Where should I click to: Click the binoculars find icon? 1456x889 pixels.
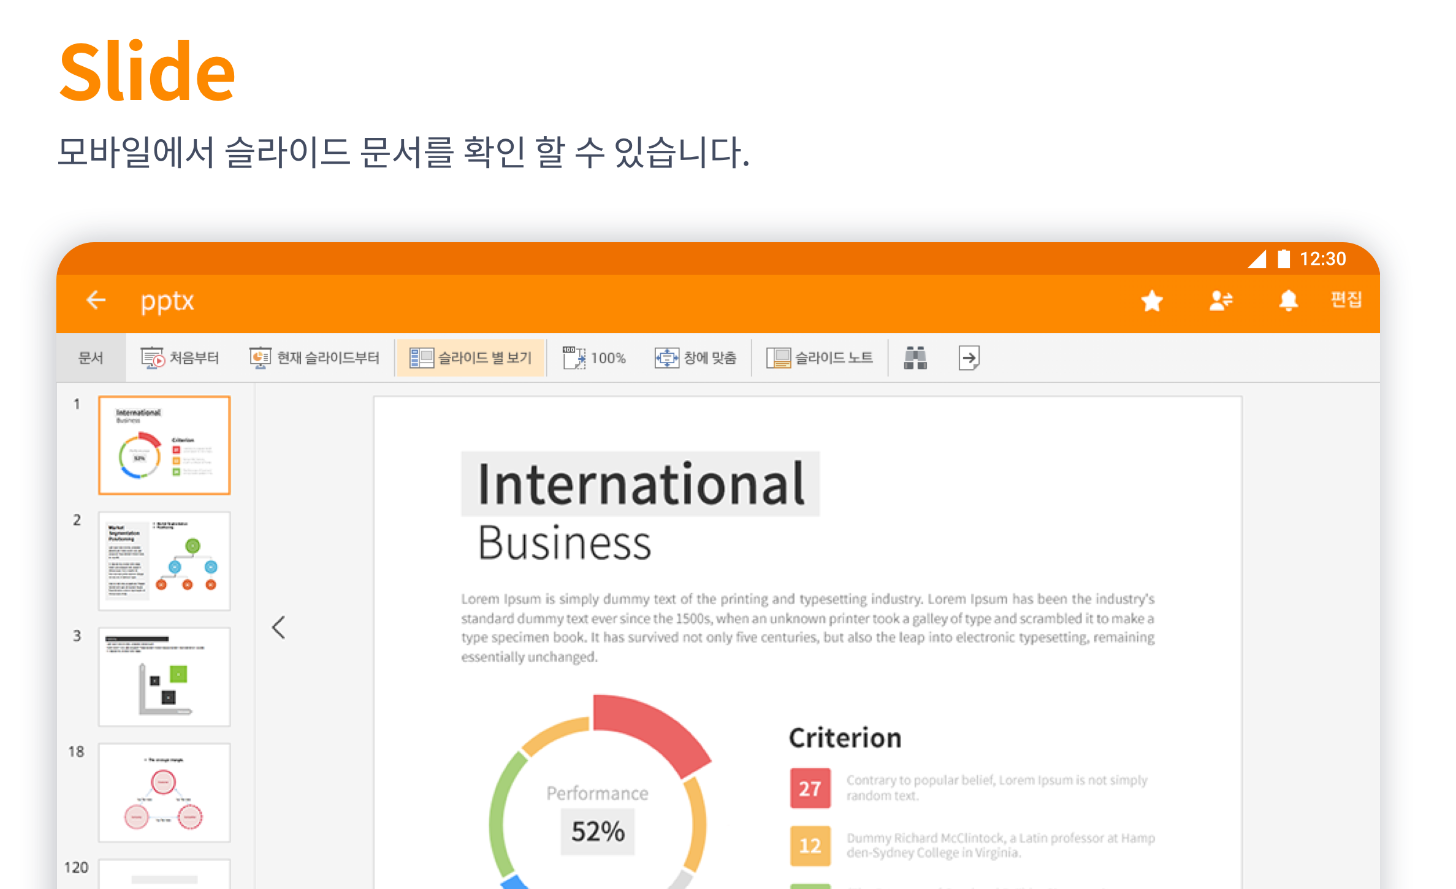(915, 358)
